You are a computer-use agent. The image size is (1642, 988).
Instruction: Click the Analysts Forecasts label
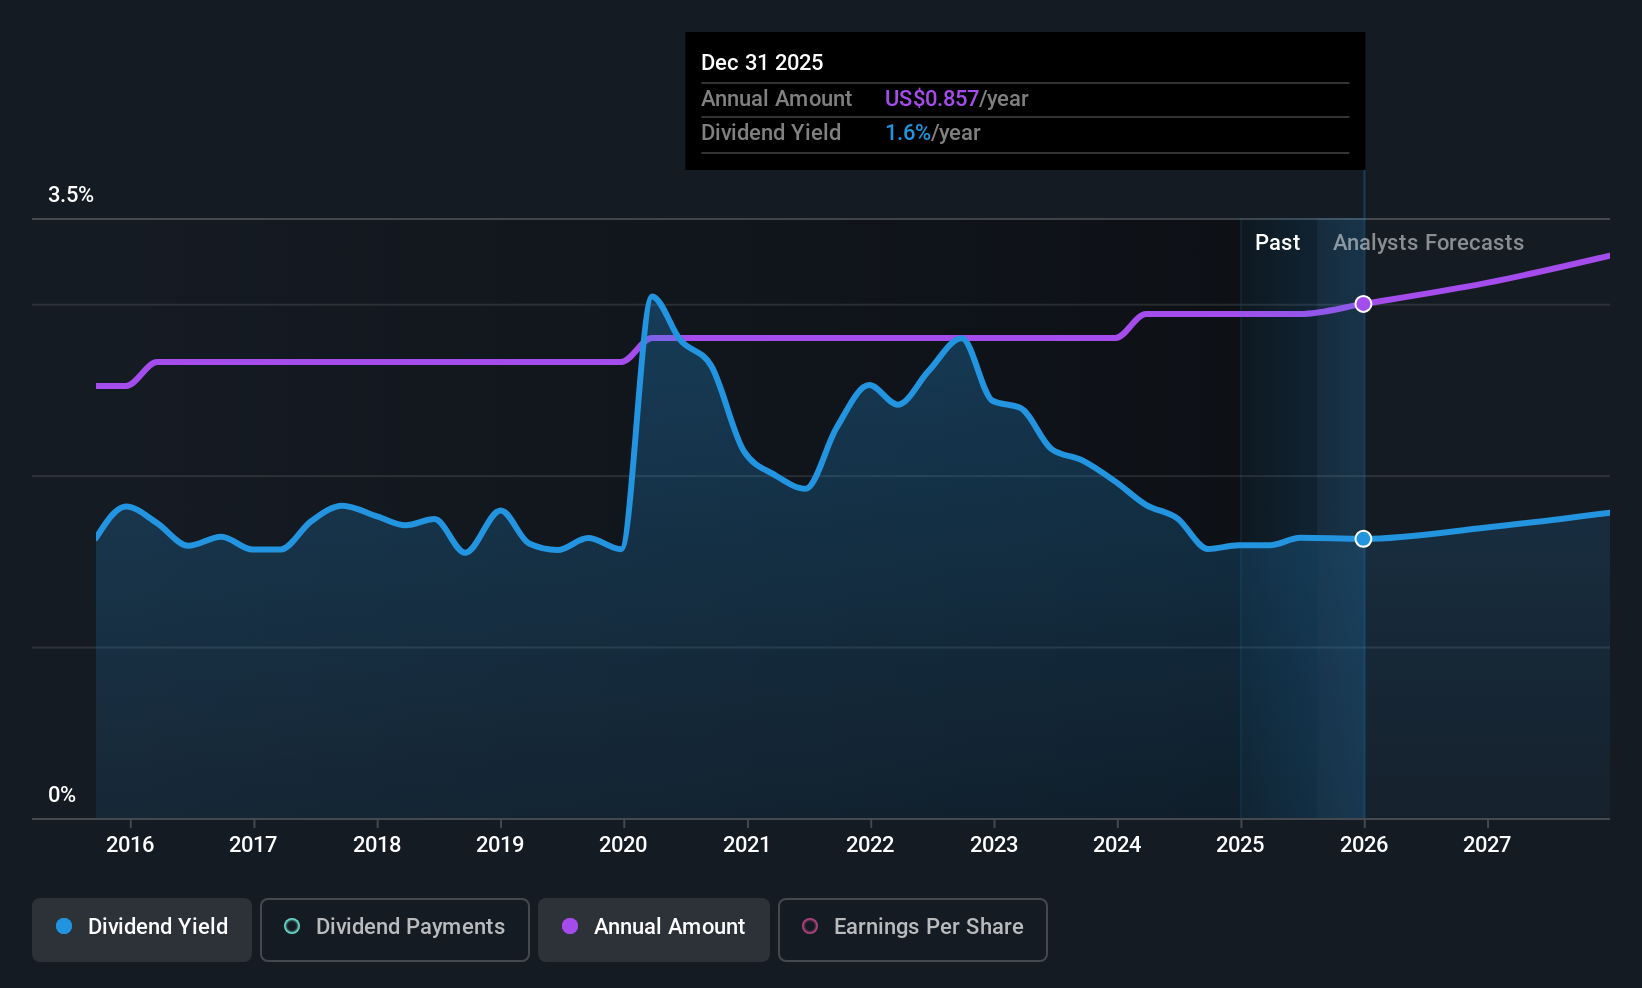[1428, 243]
